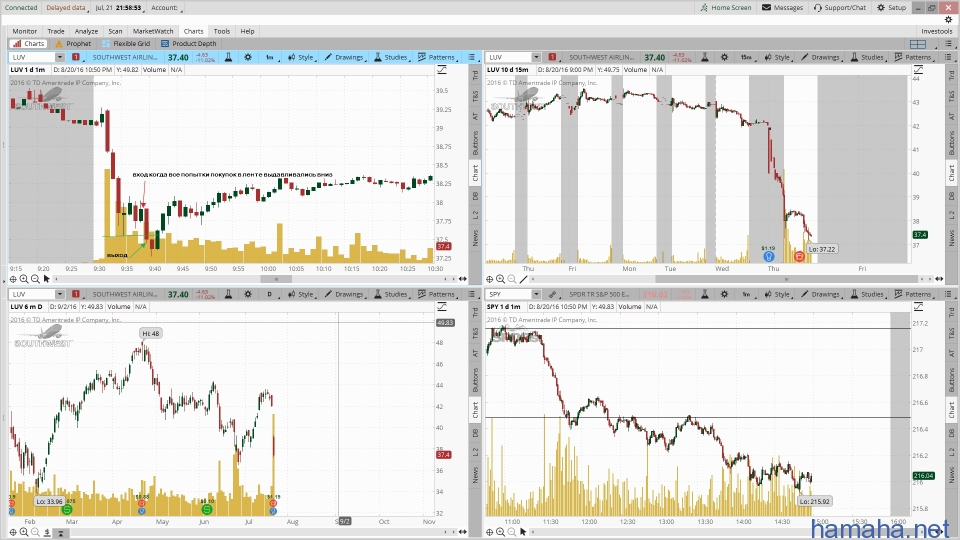Open application settings gear below Setup
The width and height of the screenshot is (960, 540).
[x=948, y=20]
